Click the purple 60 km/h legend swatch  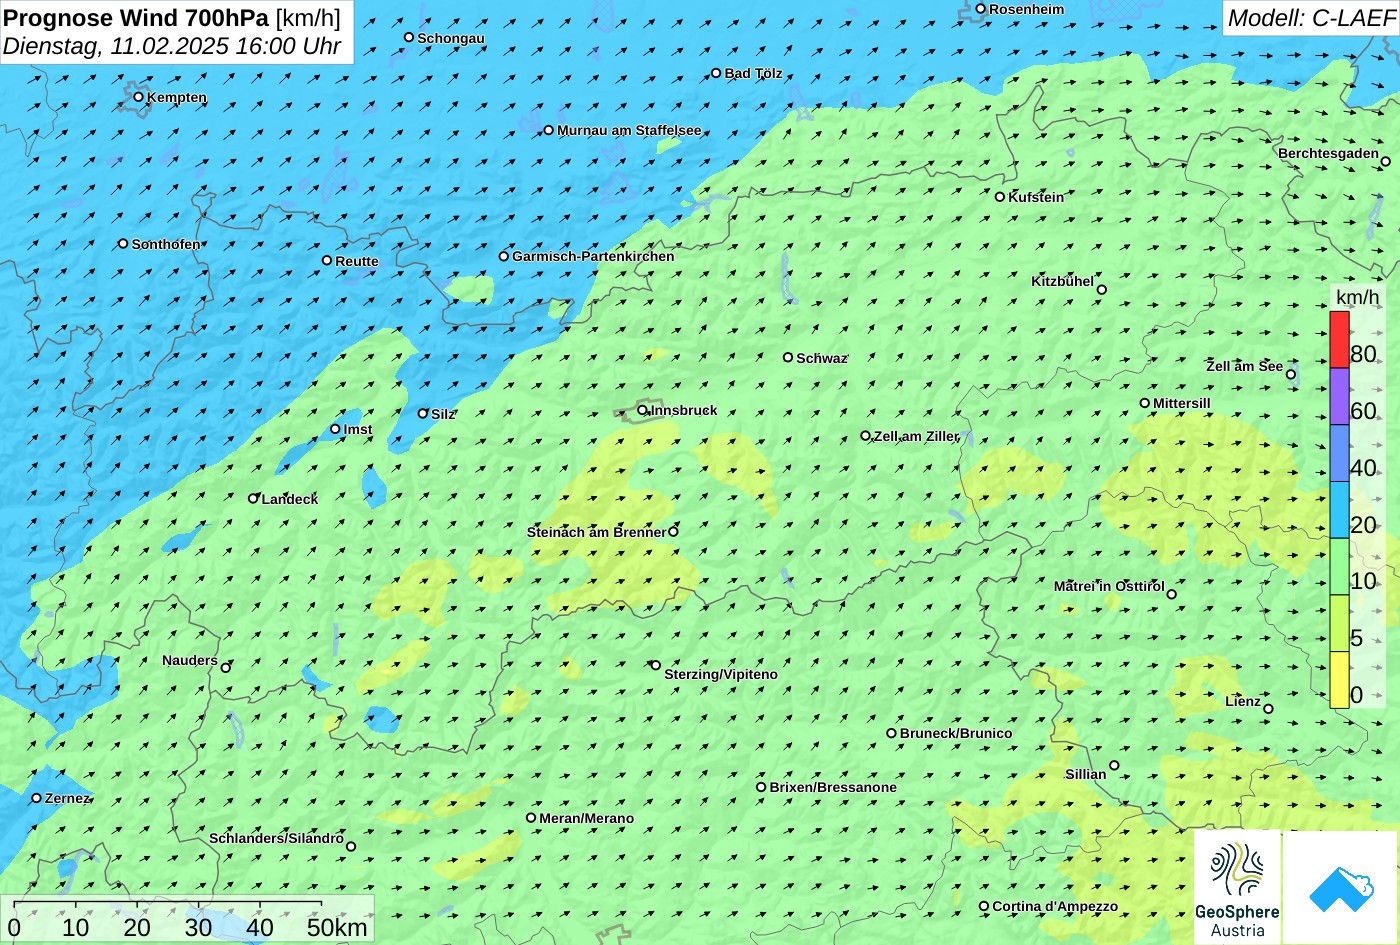[1339, 397]
